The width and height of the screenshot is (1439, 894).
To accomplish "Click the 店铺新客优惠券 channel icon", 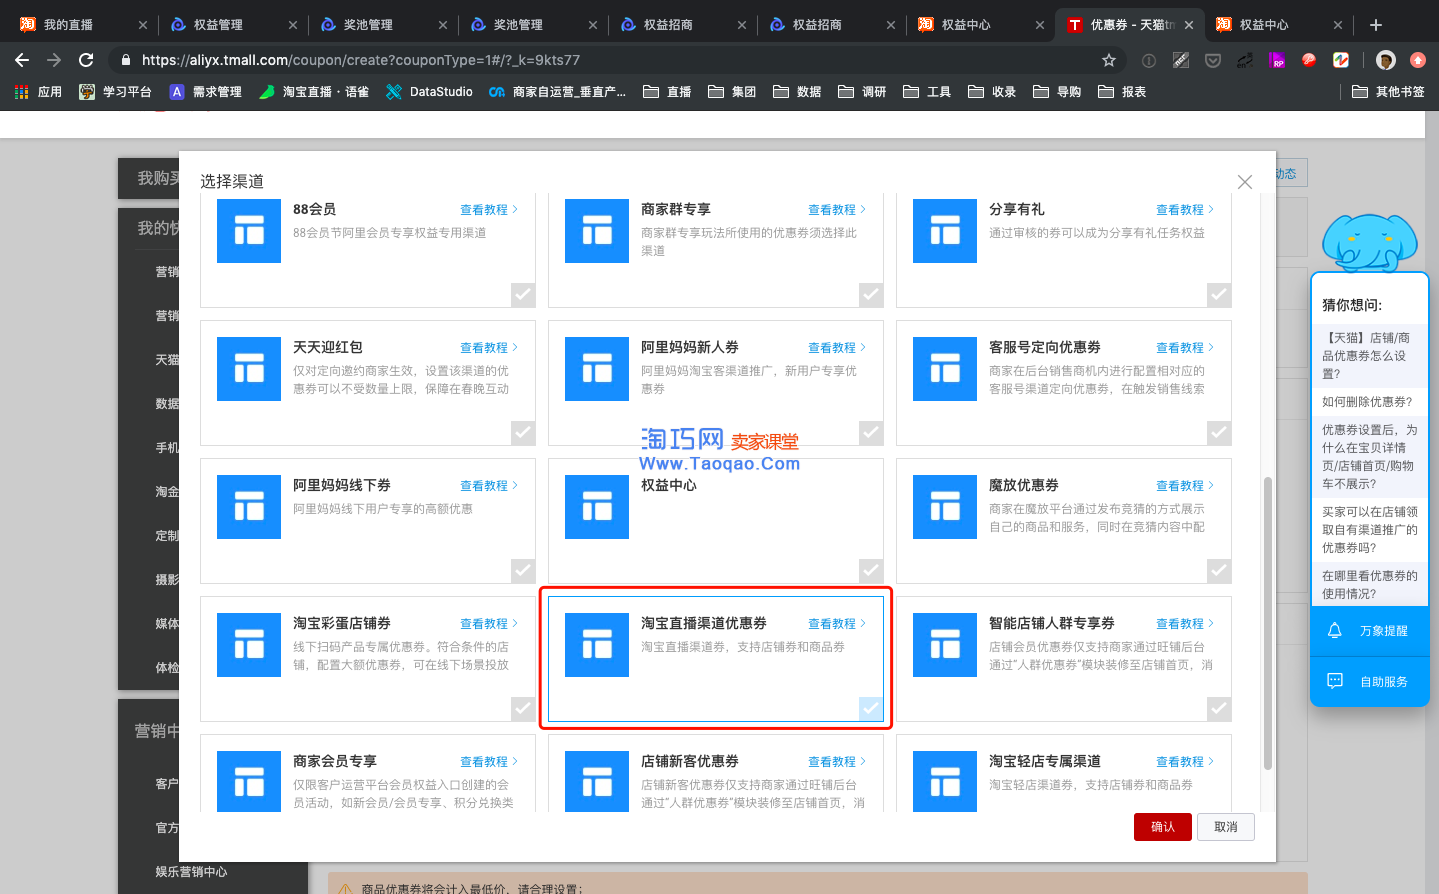I will pos(597,781).
